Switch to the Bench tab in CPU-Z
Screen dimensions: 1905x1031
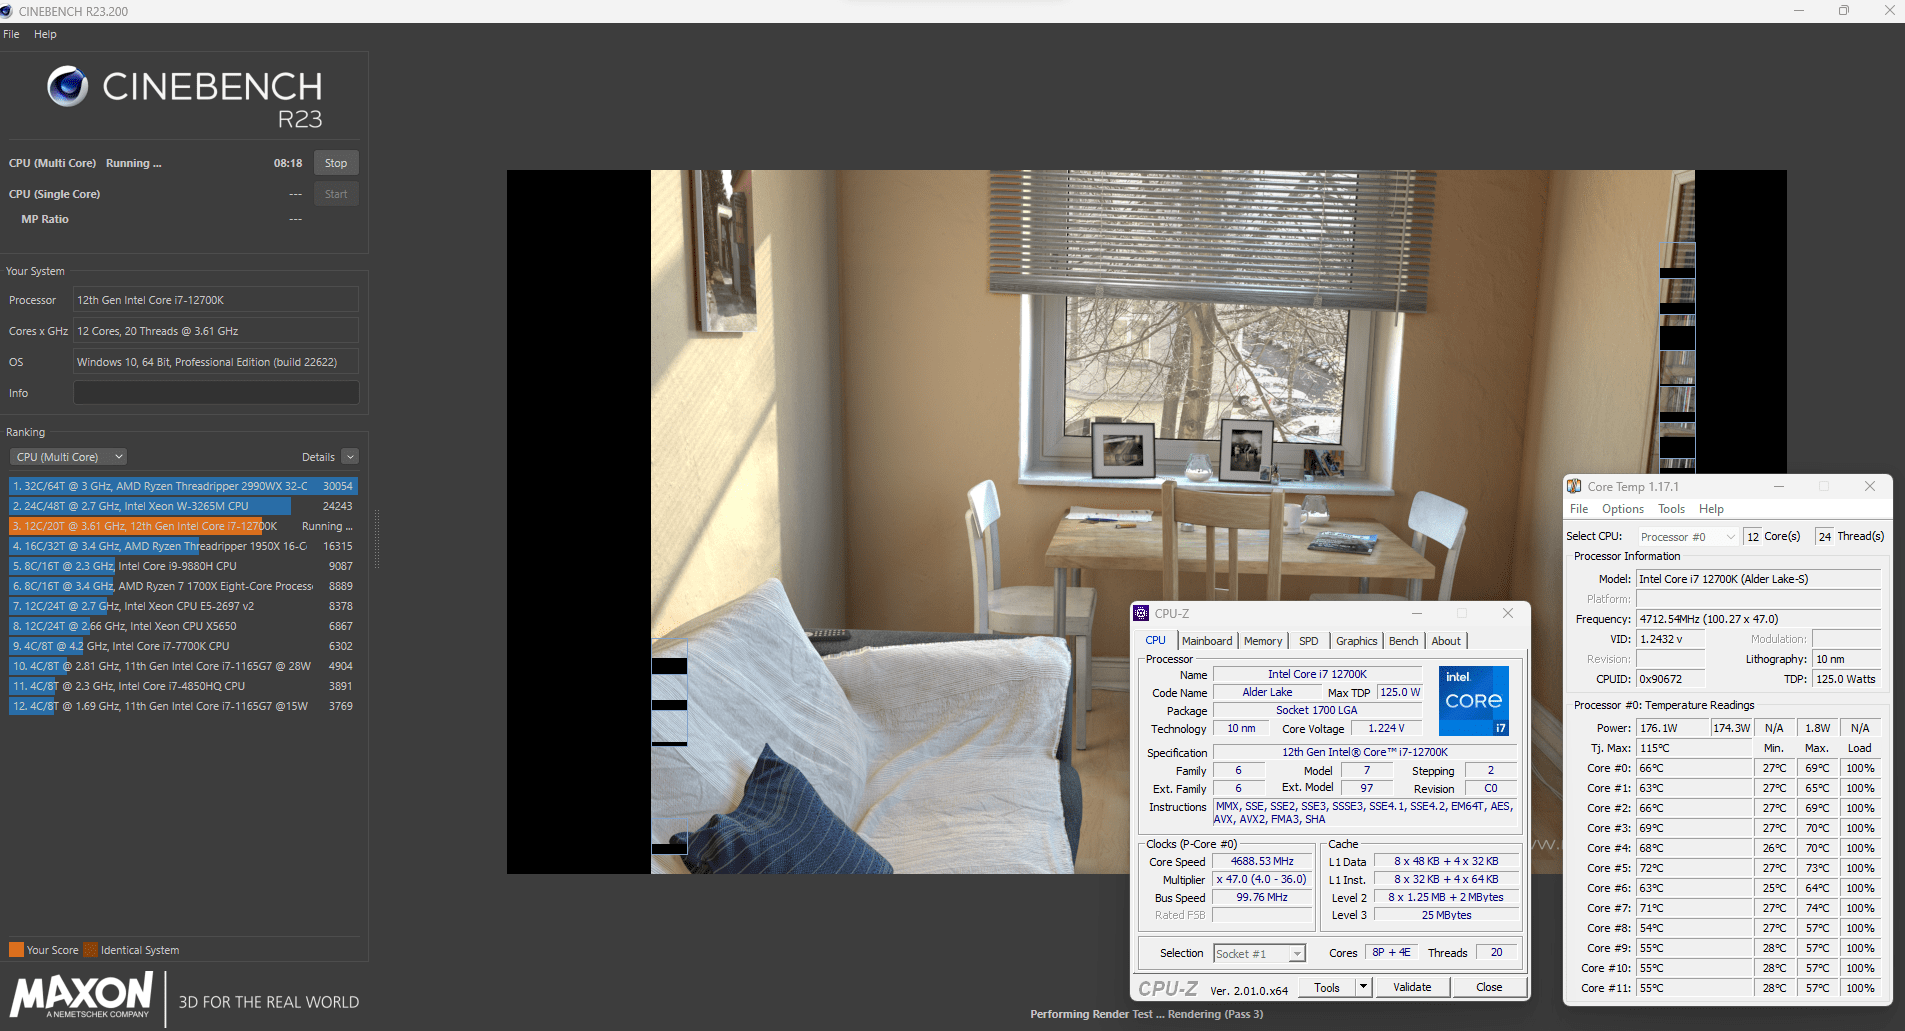tap(1404, 641)
